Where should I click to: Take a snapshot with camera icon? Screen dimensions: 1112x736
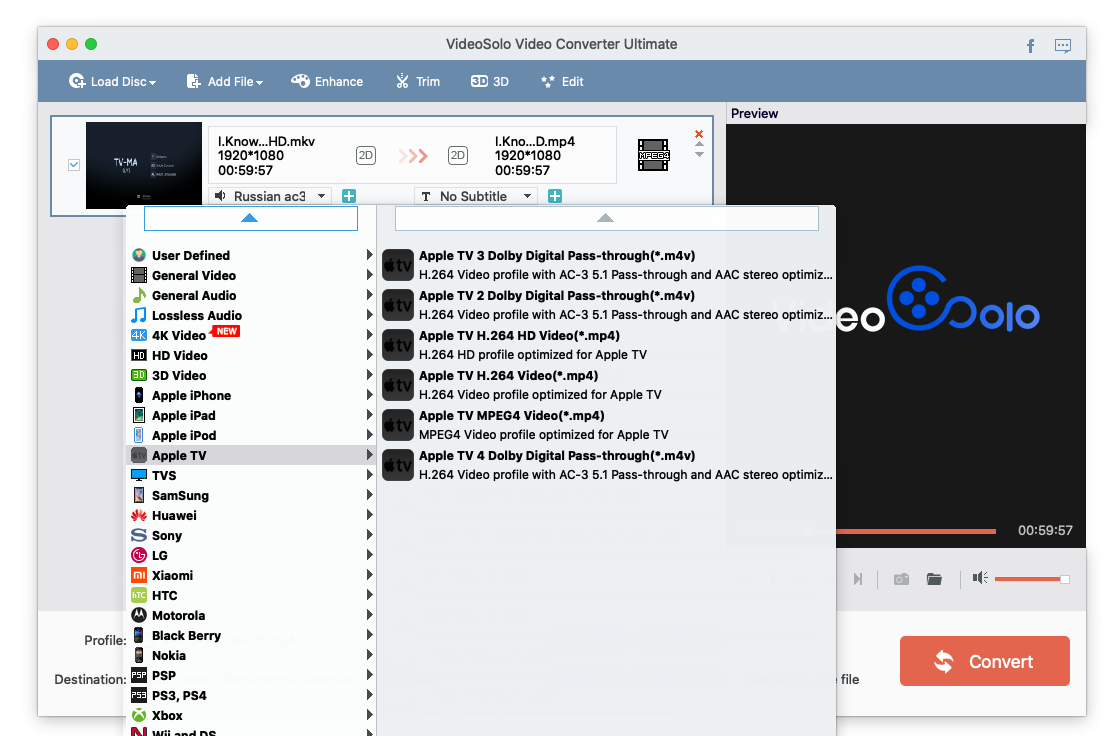(x=901, y=579)
